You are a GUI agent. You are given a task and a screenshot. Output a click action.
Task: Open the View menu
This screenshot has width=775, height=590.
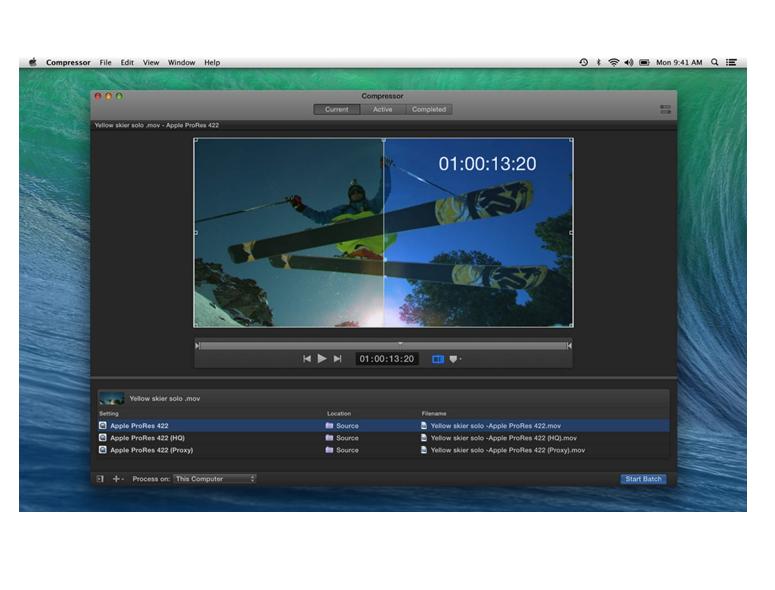(x=151, y=63)
